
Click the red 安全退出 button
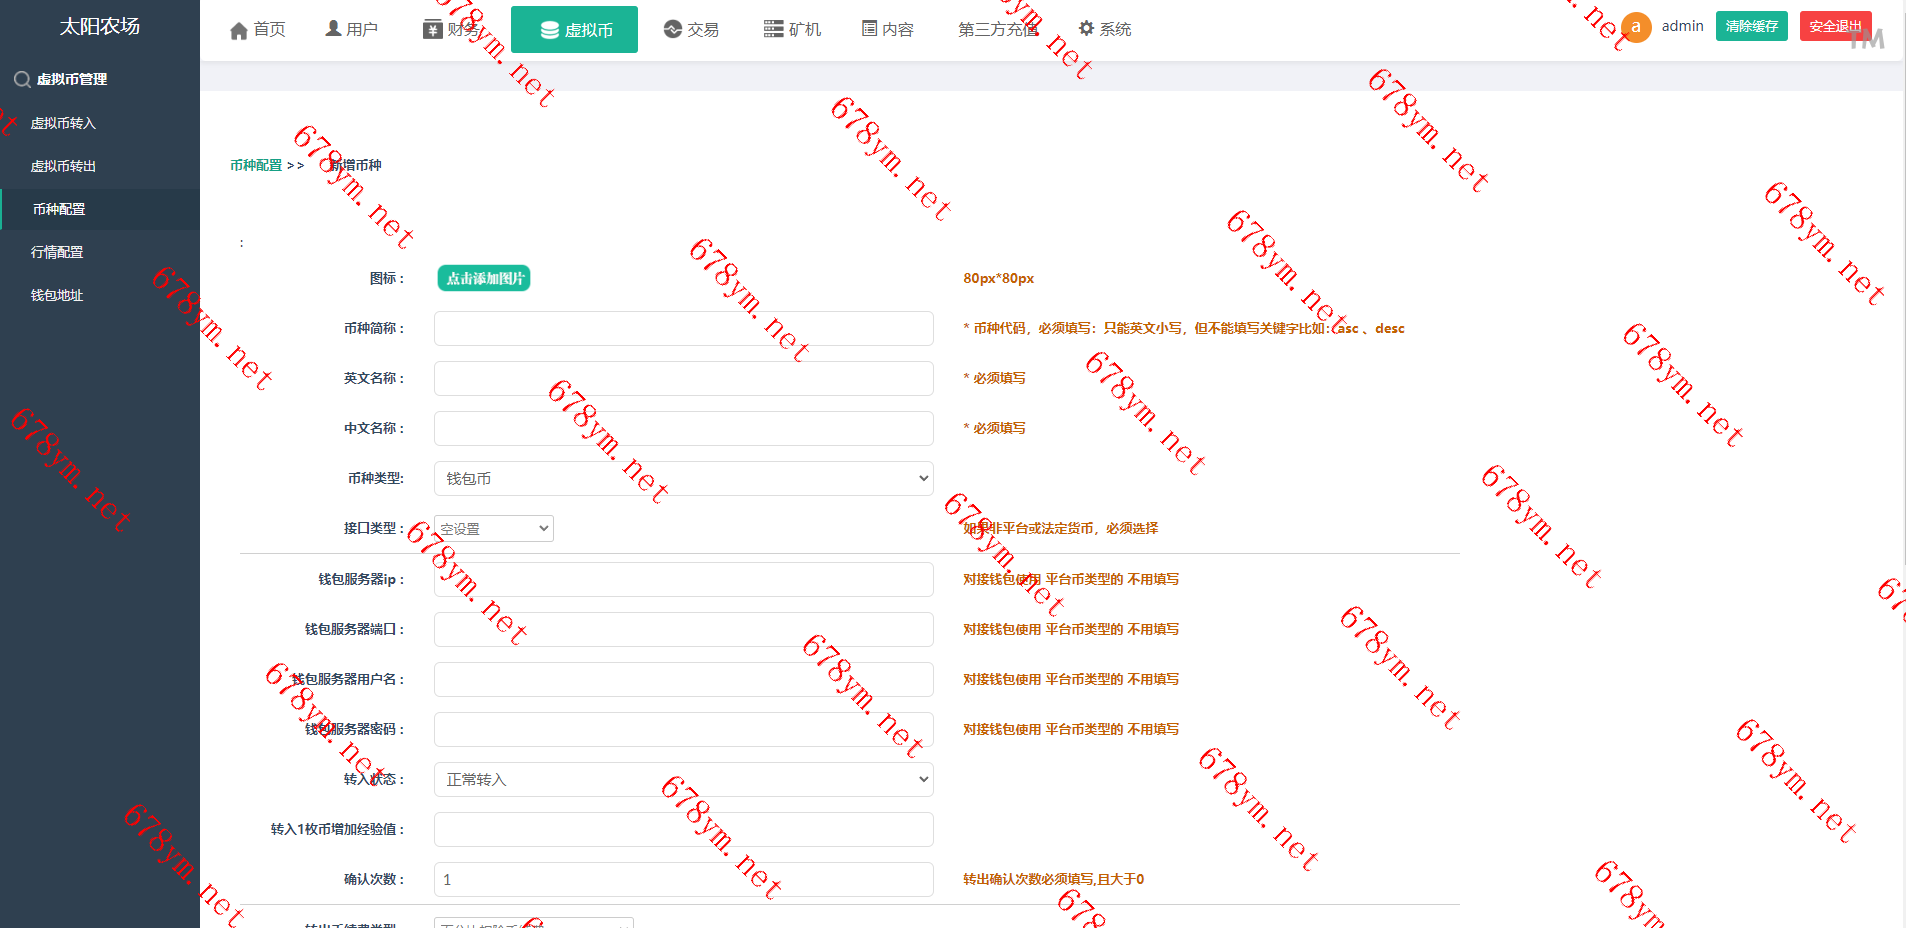(1835, 26)
